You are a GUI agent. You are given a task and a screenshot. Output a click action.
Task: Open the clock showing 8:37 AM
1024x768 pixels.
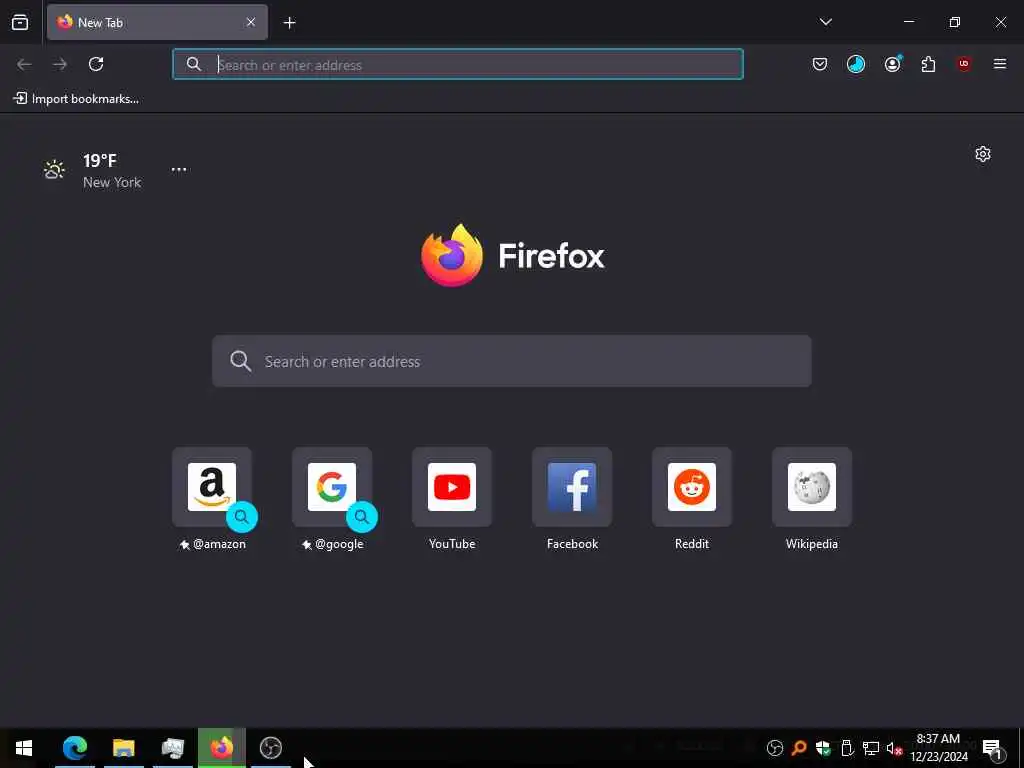point(938,748)
